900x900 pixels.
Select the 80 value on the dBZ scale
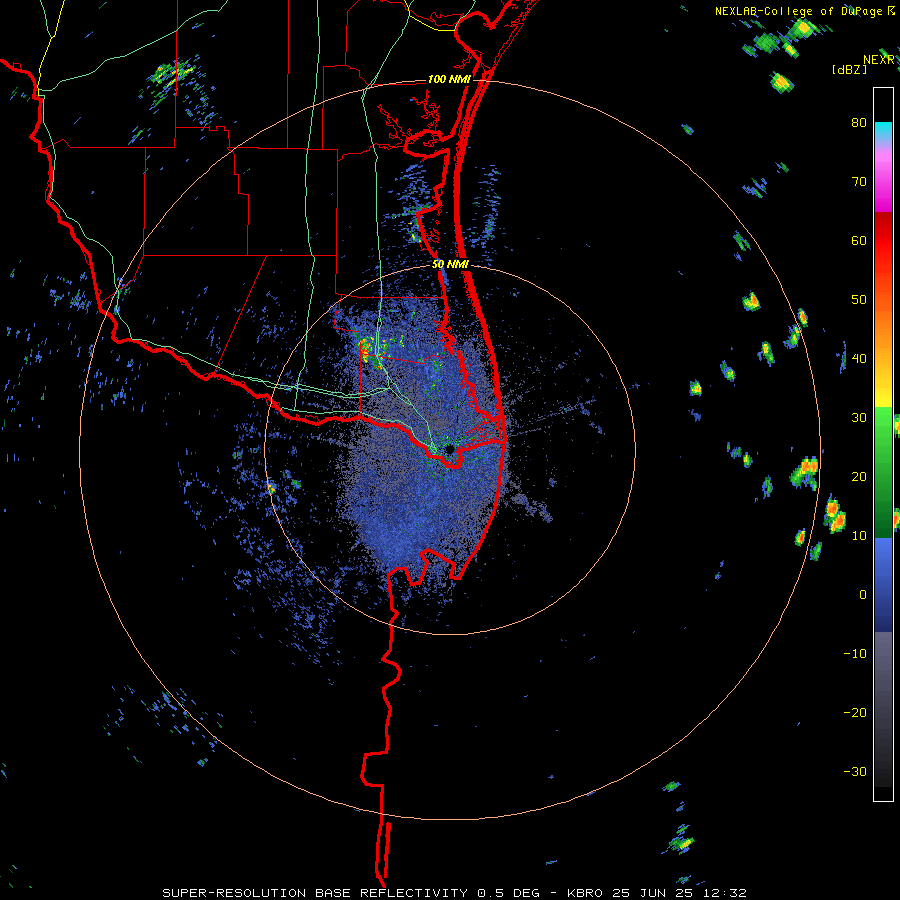click(859, 123)
